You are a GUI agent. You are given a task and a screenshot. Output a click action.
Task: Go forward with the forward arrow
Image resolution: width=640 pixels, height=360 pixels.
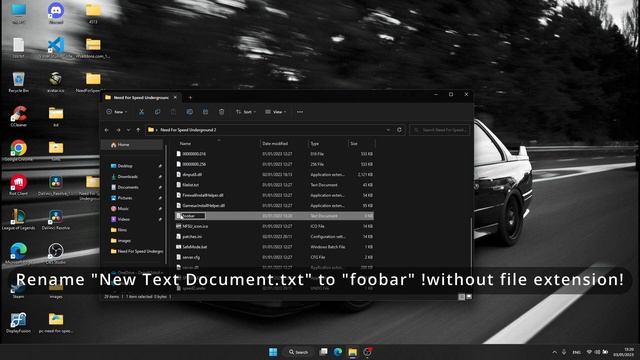[x=118, y=130]
